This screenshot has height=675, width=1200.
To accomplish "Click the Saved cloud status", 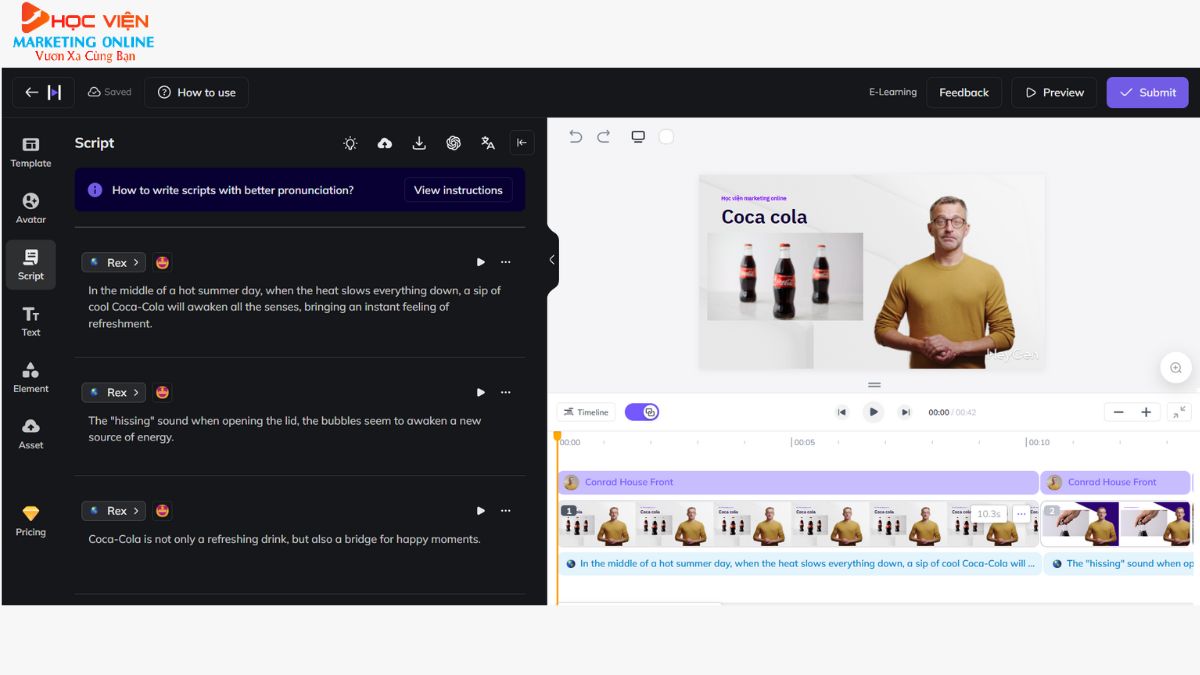I will (x=110, y=92).
